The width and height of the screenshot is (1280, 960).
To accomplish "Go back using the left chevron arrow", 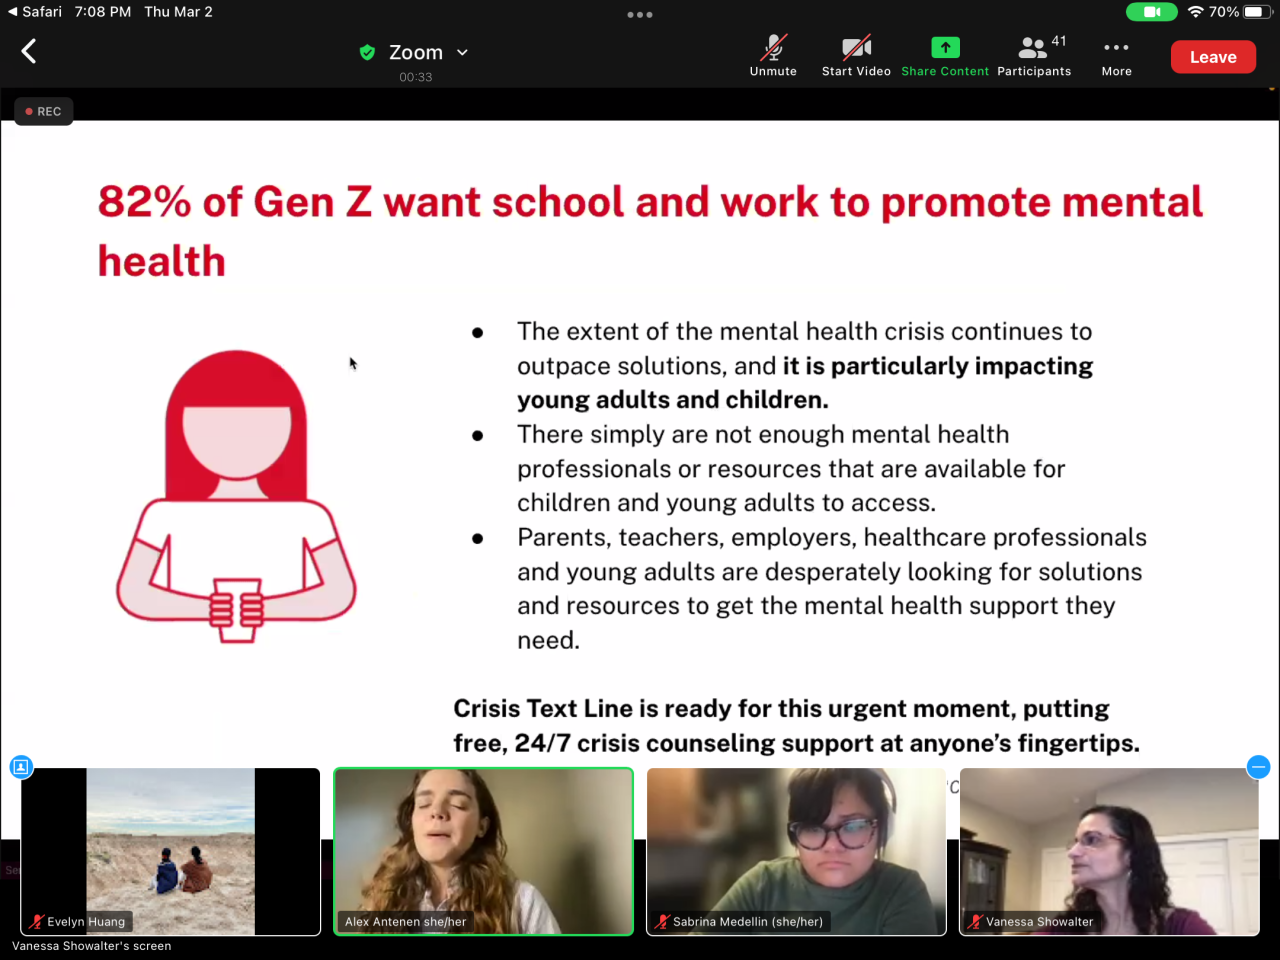I will click(29, 51).
